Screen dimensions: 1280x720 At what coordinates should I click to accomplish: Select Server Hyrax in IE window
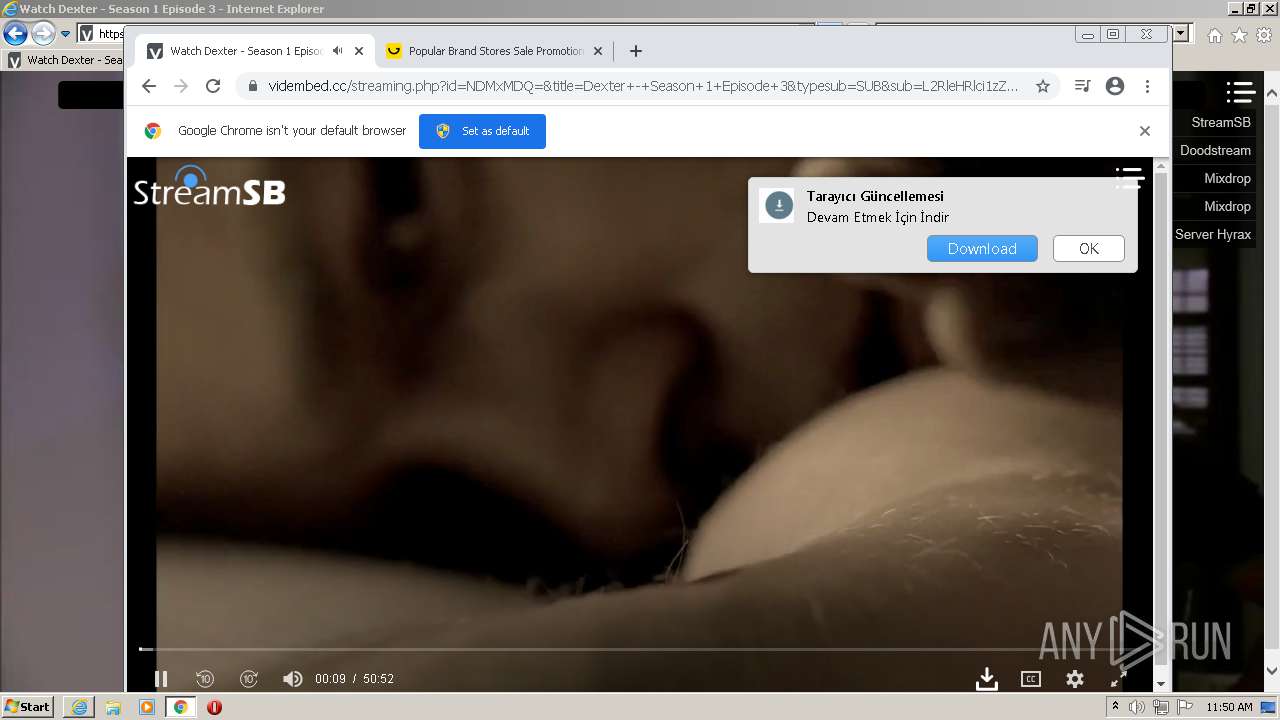1213,234
